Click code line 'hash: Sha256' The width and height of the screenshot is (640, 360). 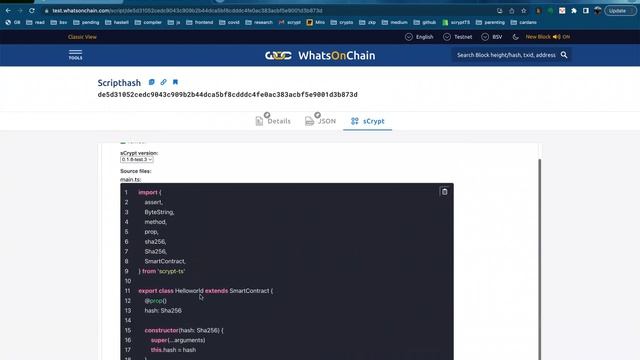pyautogui.click(x=163, y=311)
